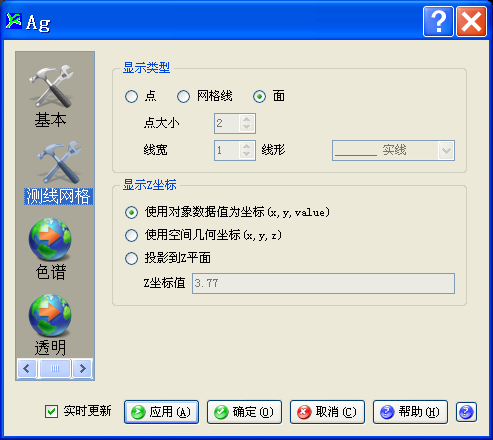Click the 应用(A) button
Viewport: 493px width, 440px height.
click(x=162, y=412)
